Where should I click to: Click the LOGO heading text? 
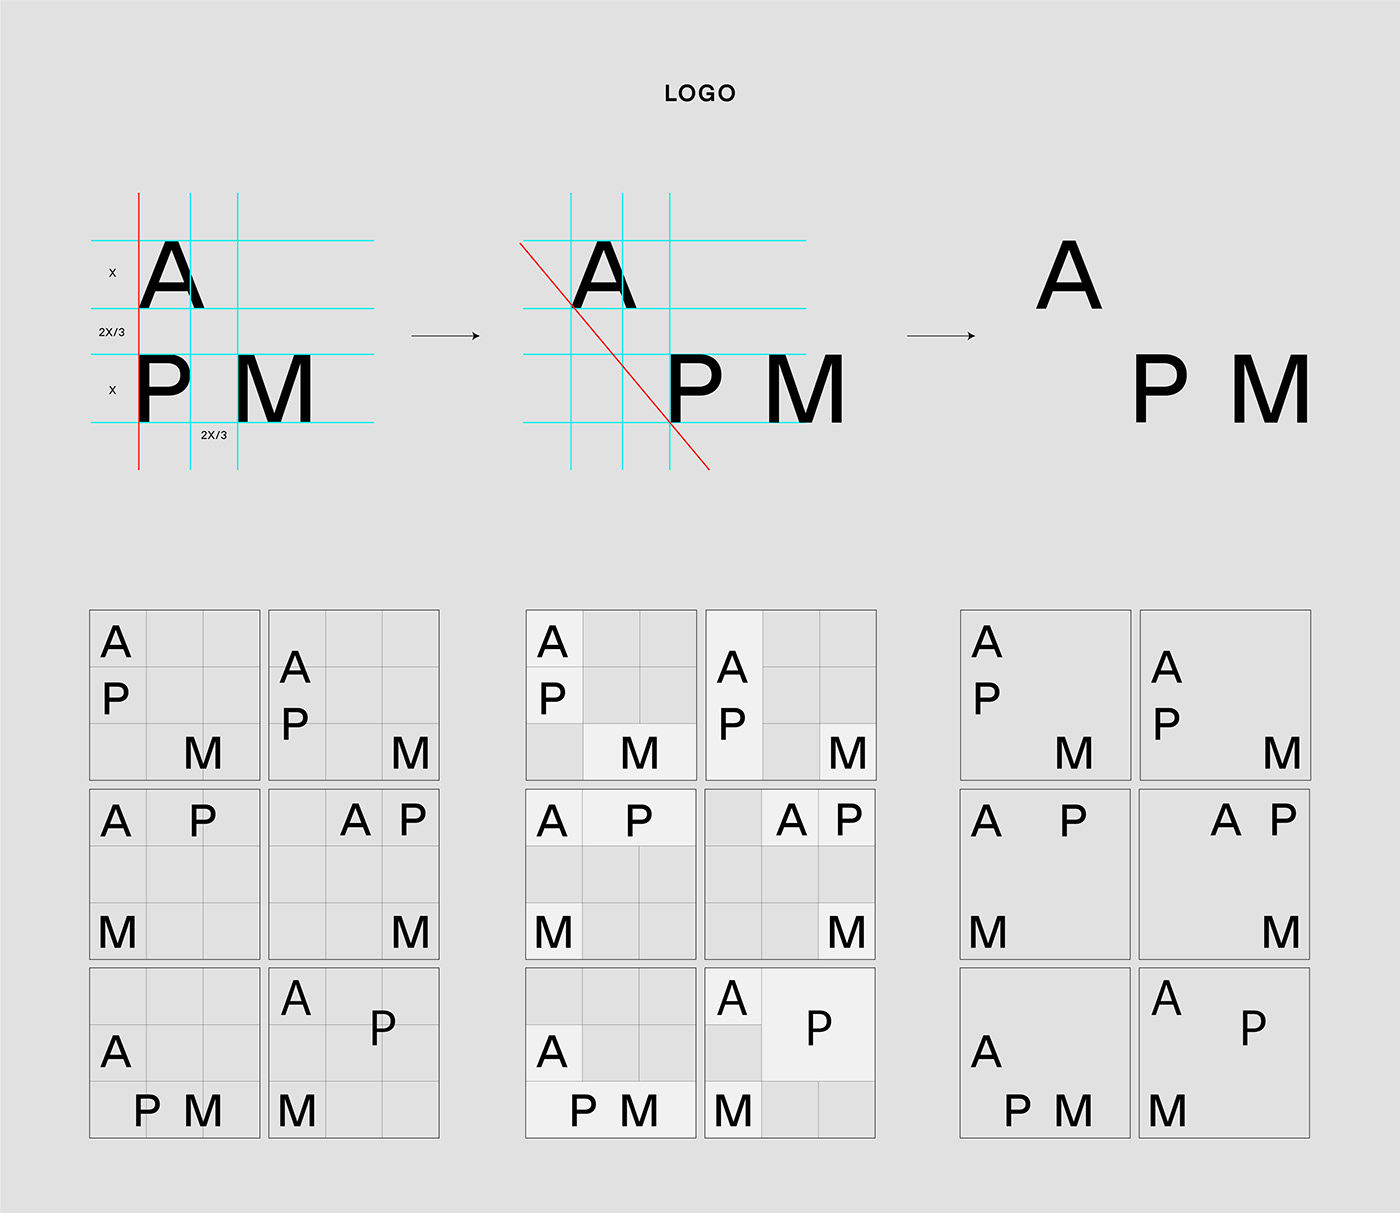pos(700,93)
